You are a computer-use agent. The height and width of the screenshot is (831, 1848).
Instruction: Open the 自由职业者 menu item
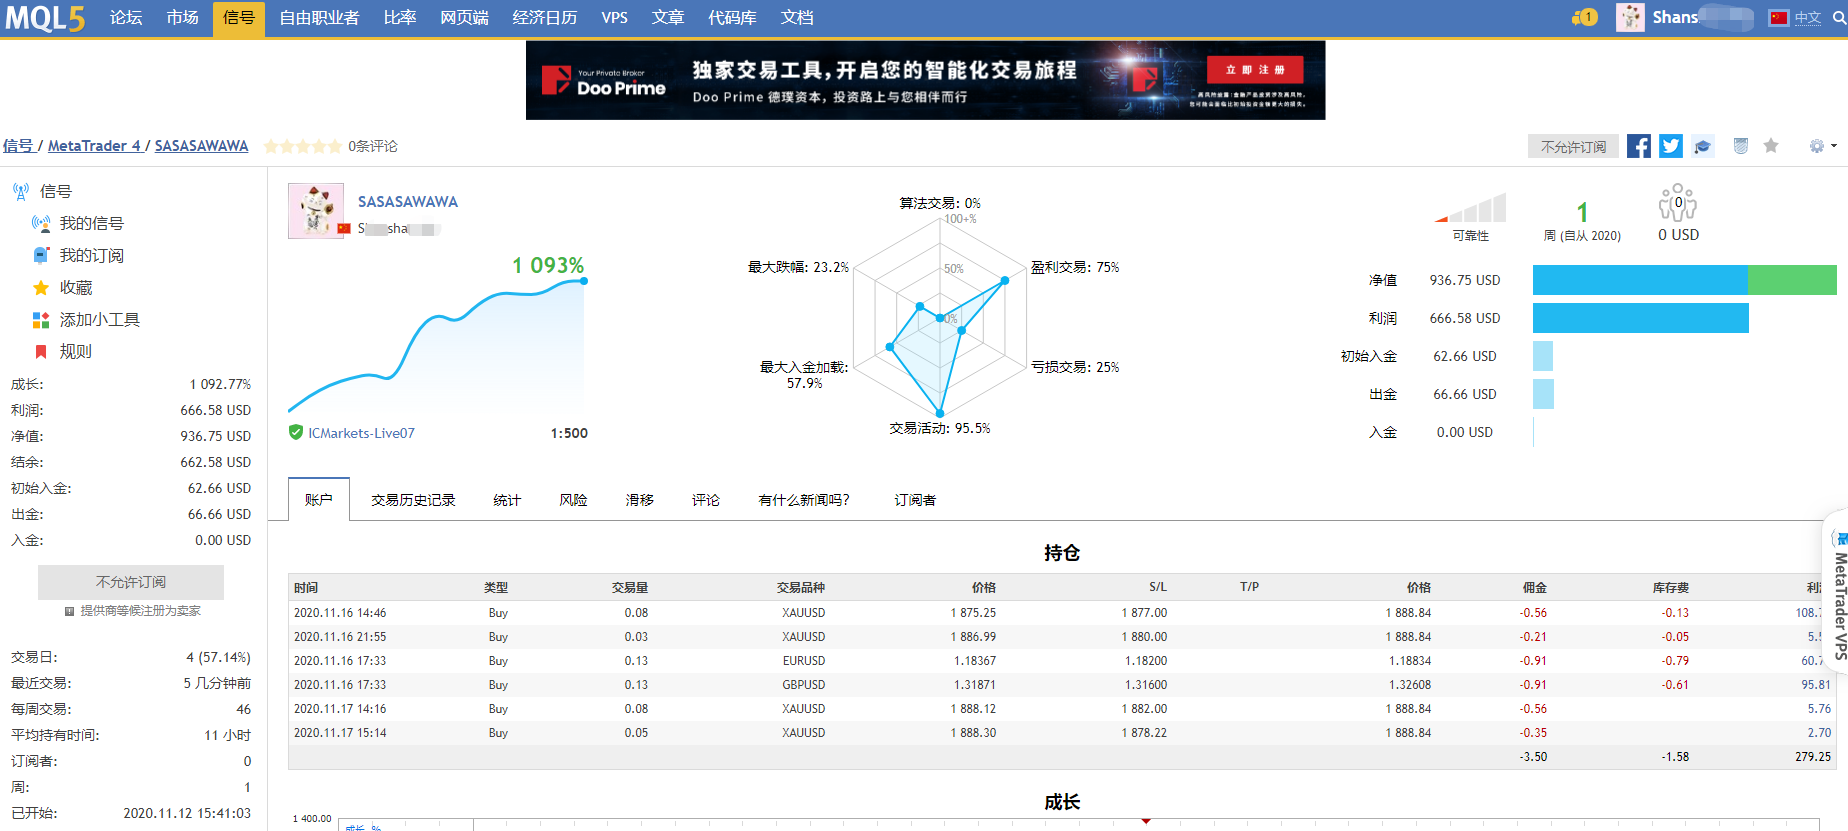(319, 18)
